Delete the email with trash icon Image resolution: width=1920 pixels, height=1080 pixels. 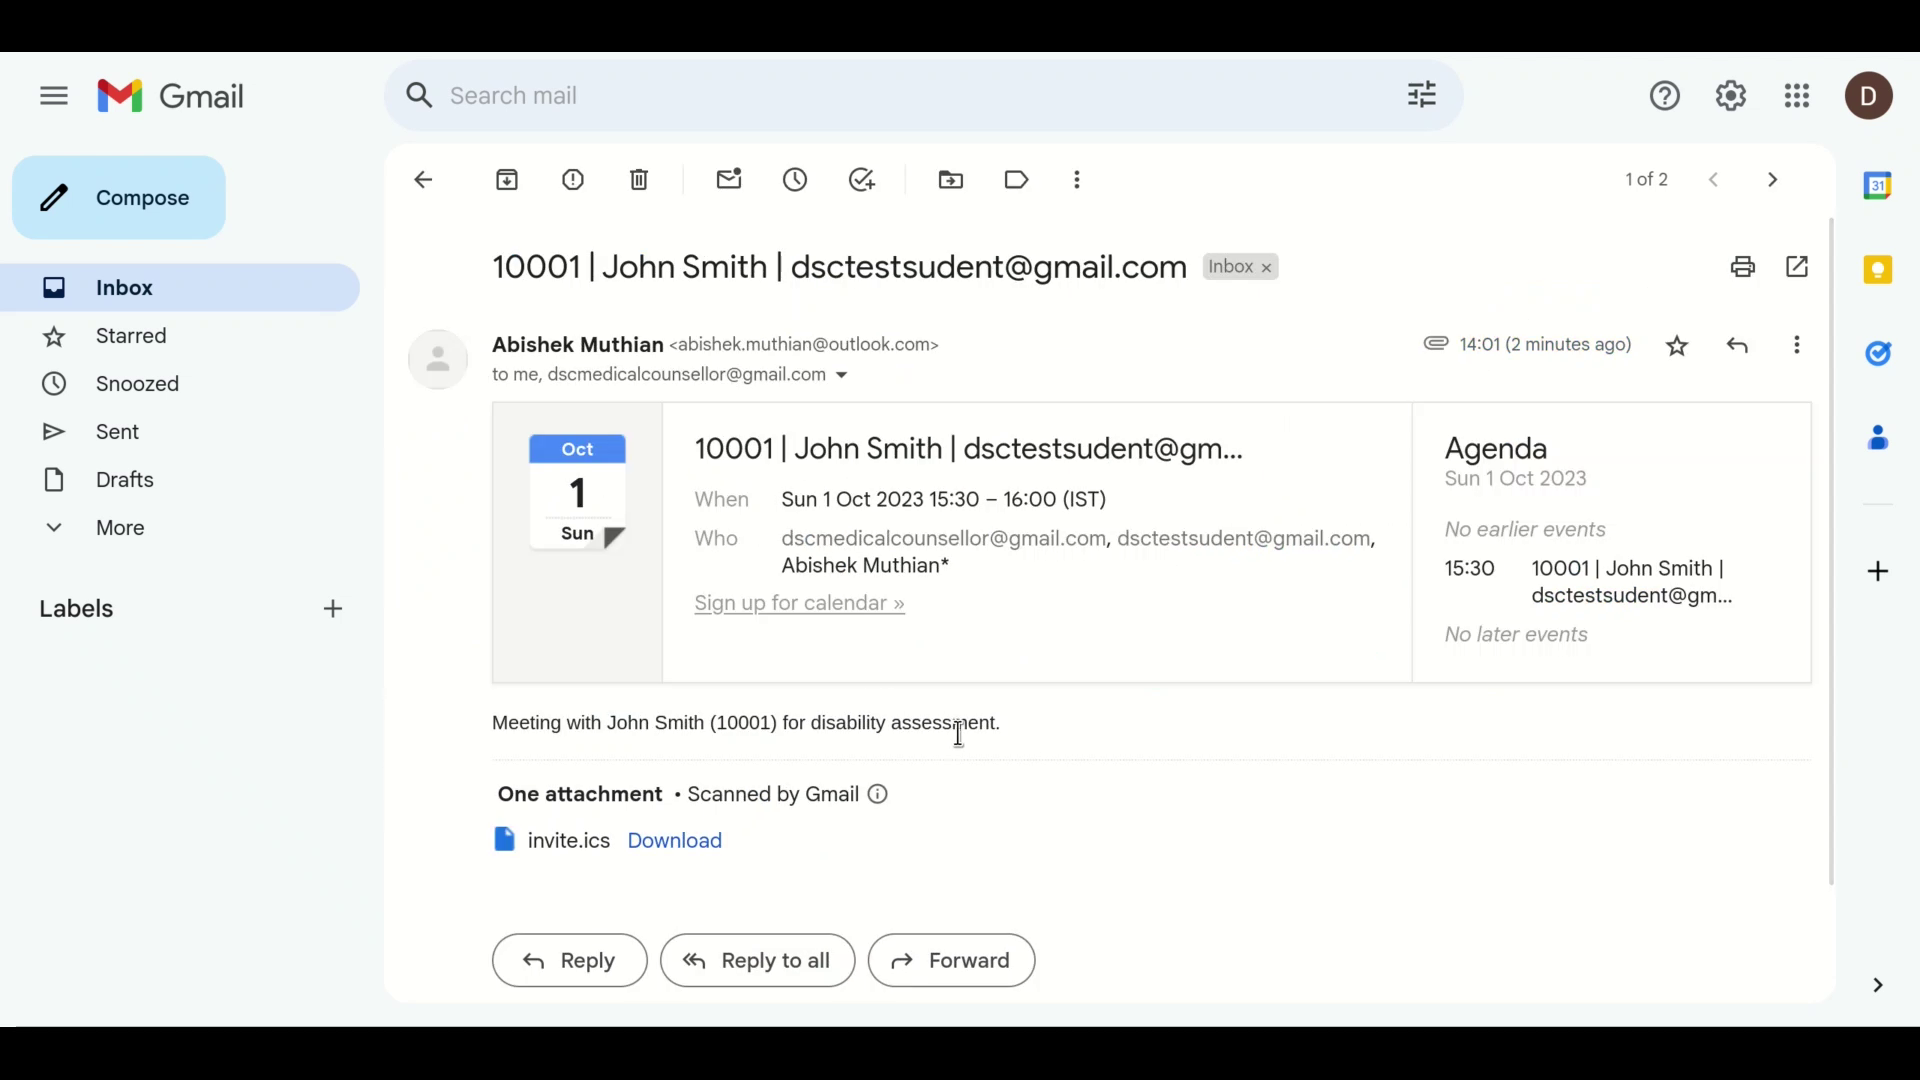click(639, 180)
